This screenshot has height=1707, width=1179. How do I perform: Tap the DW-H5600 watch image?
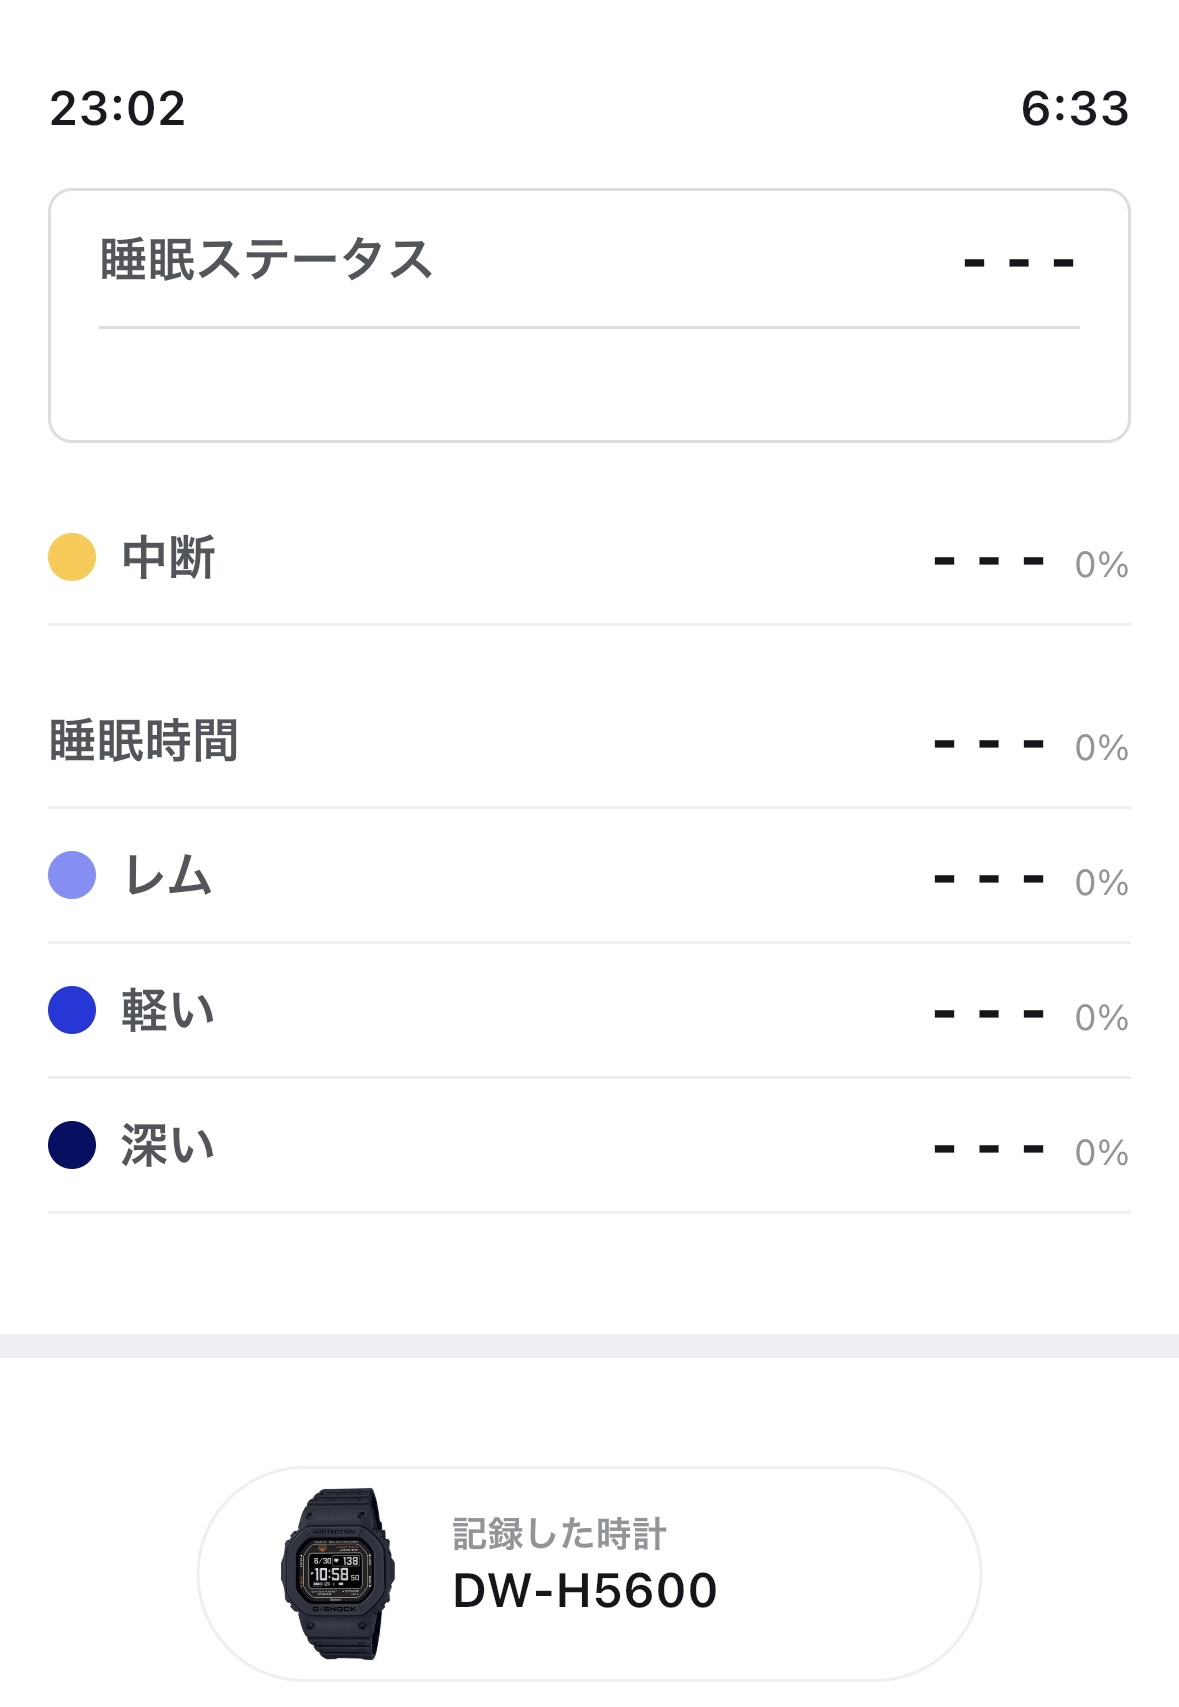337,1574
